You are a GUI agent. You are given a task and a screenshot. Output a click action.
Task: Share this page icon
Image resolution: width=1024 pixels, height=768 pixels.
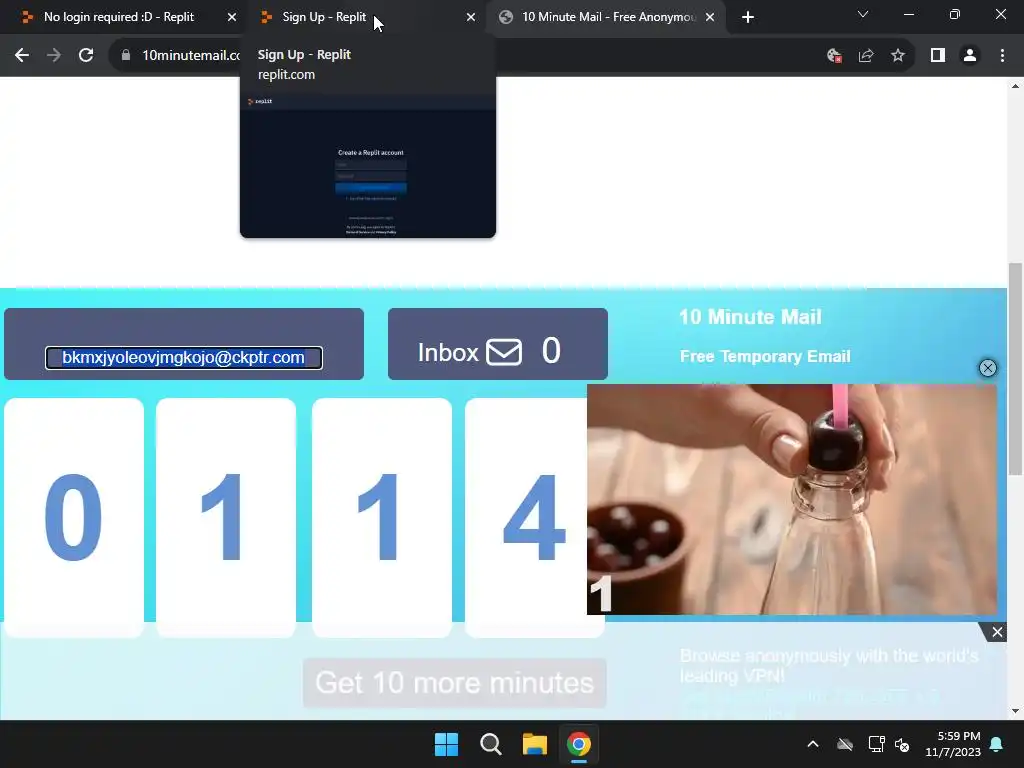tap(866, 56)
